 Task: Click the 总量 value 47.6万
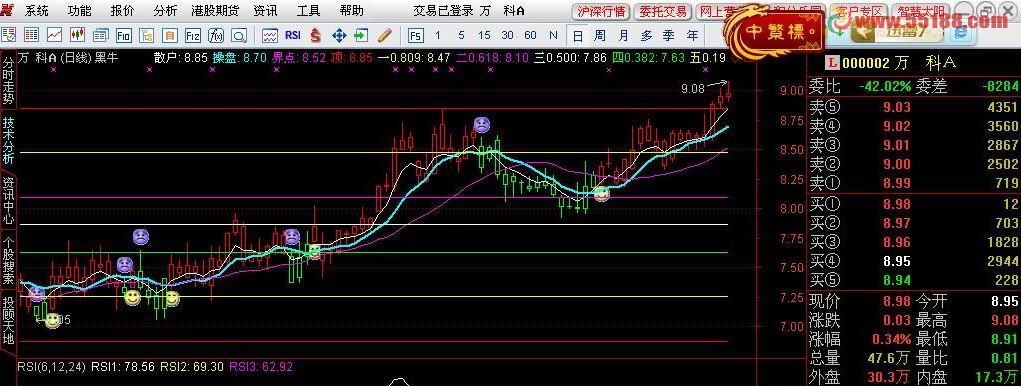tap(888, 358)
